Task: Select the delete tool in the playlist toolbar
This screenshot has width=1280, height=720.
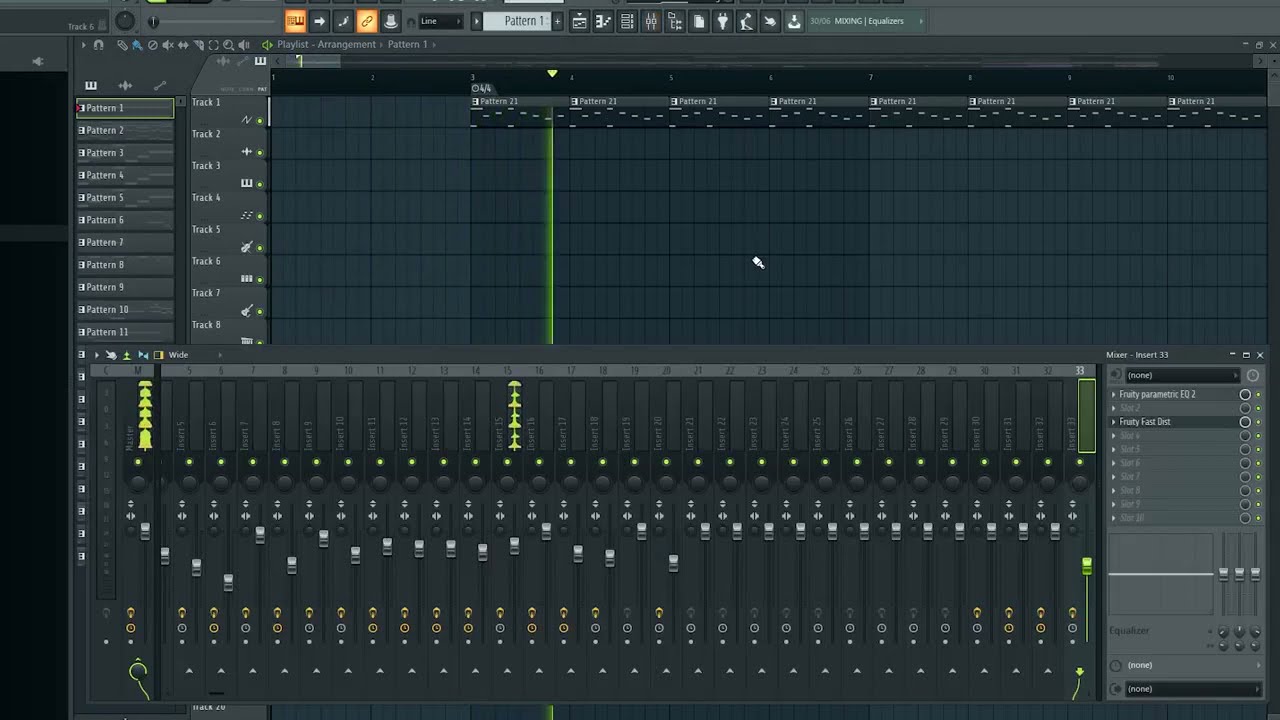Action: tap(152, 45)
